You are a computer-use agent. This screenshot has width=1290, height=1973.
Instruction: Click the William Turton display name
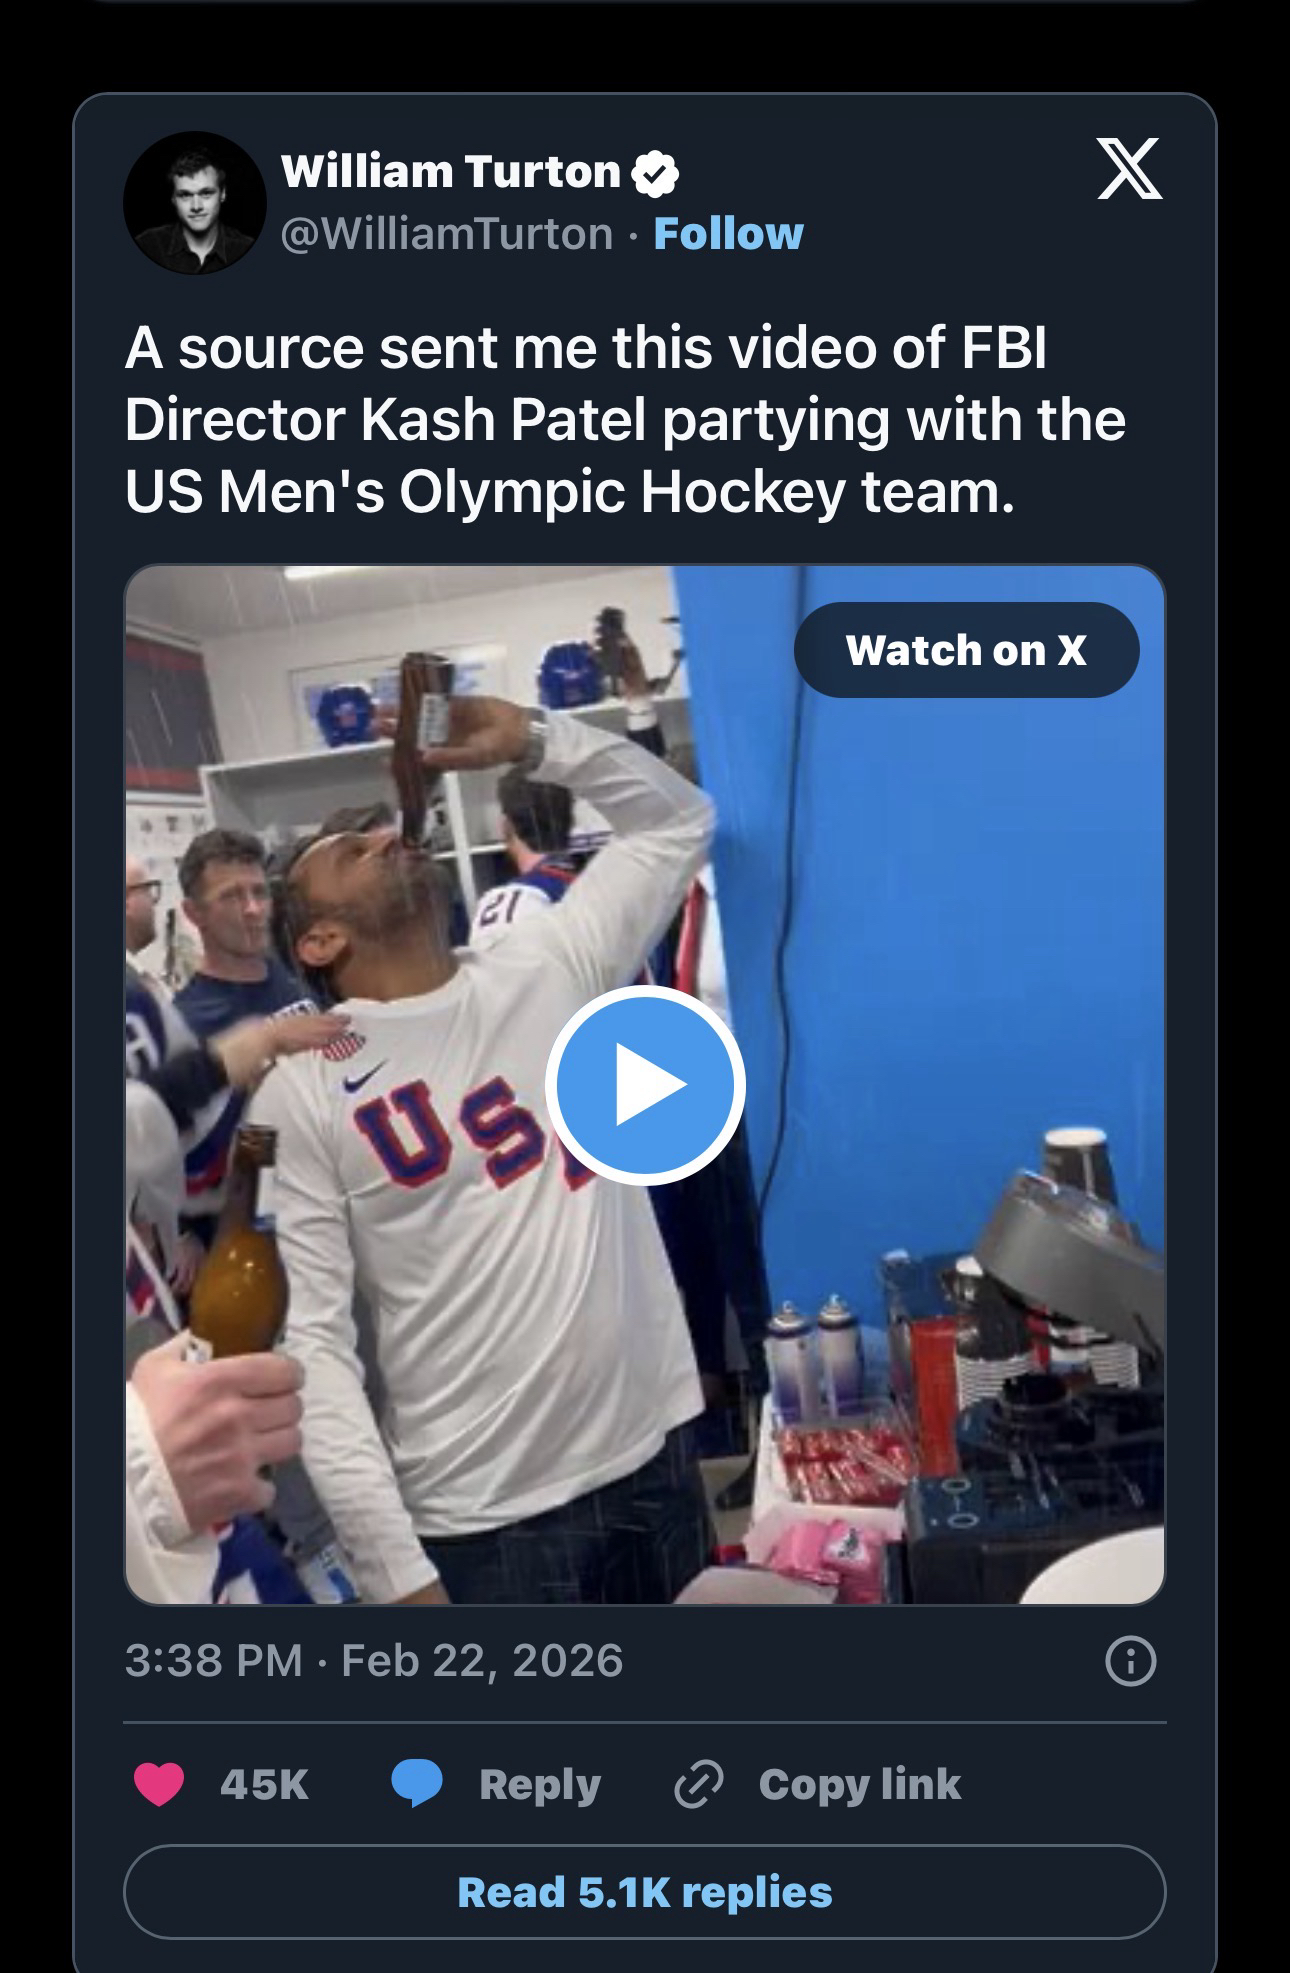point(451,172)
